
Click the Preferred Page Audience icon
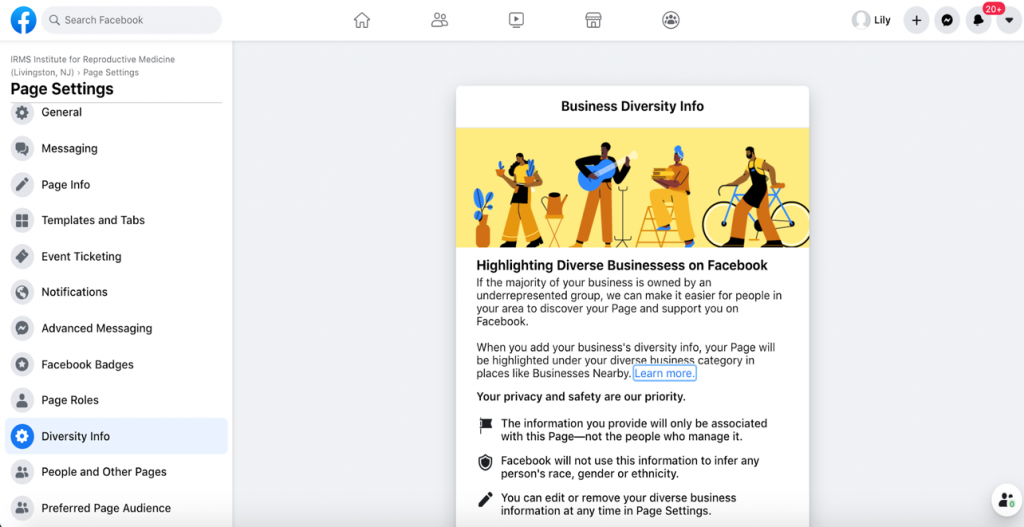(x=22, y=508)
